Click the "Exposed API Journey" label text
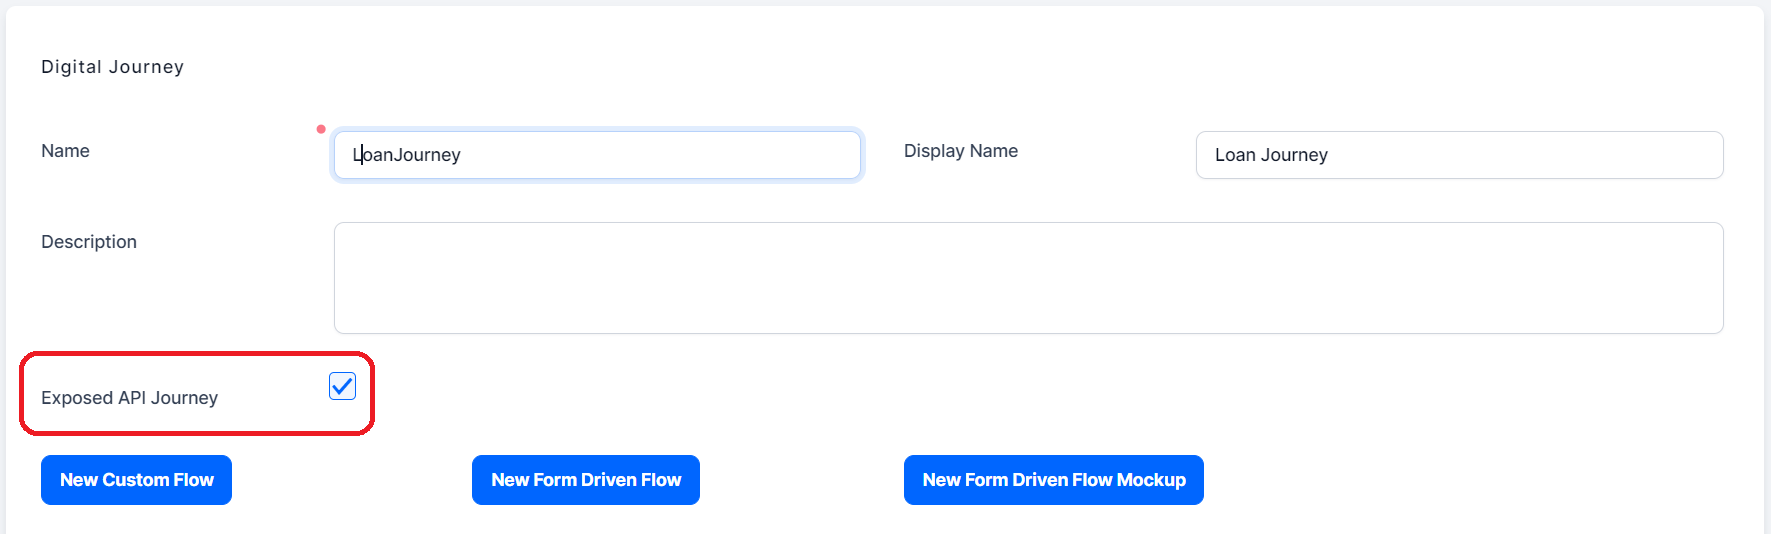 click(x=129, y=398)
